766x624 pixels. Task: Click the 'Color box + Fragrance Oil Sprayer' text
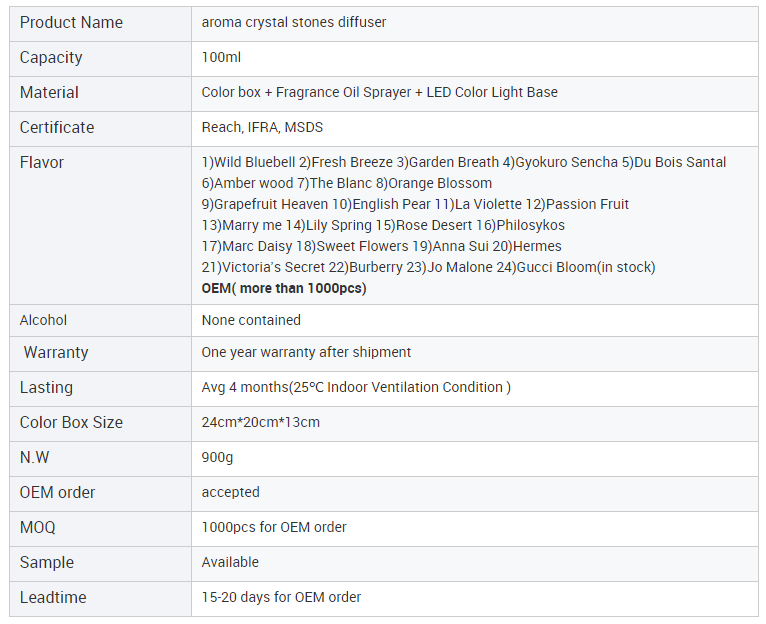click(x=306, y=92)
